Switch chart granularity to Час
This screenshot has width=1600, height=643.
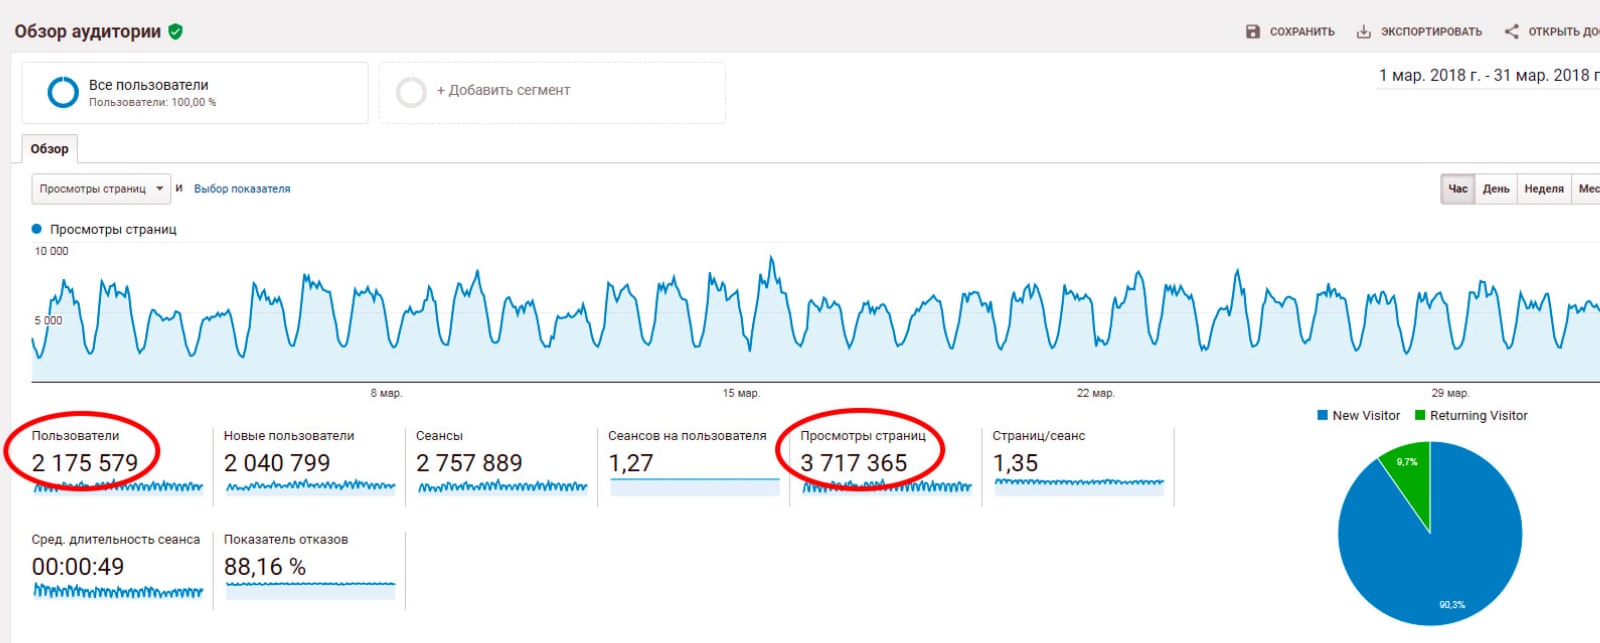1458,189
